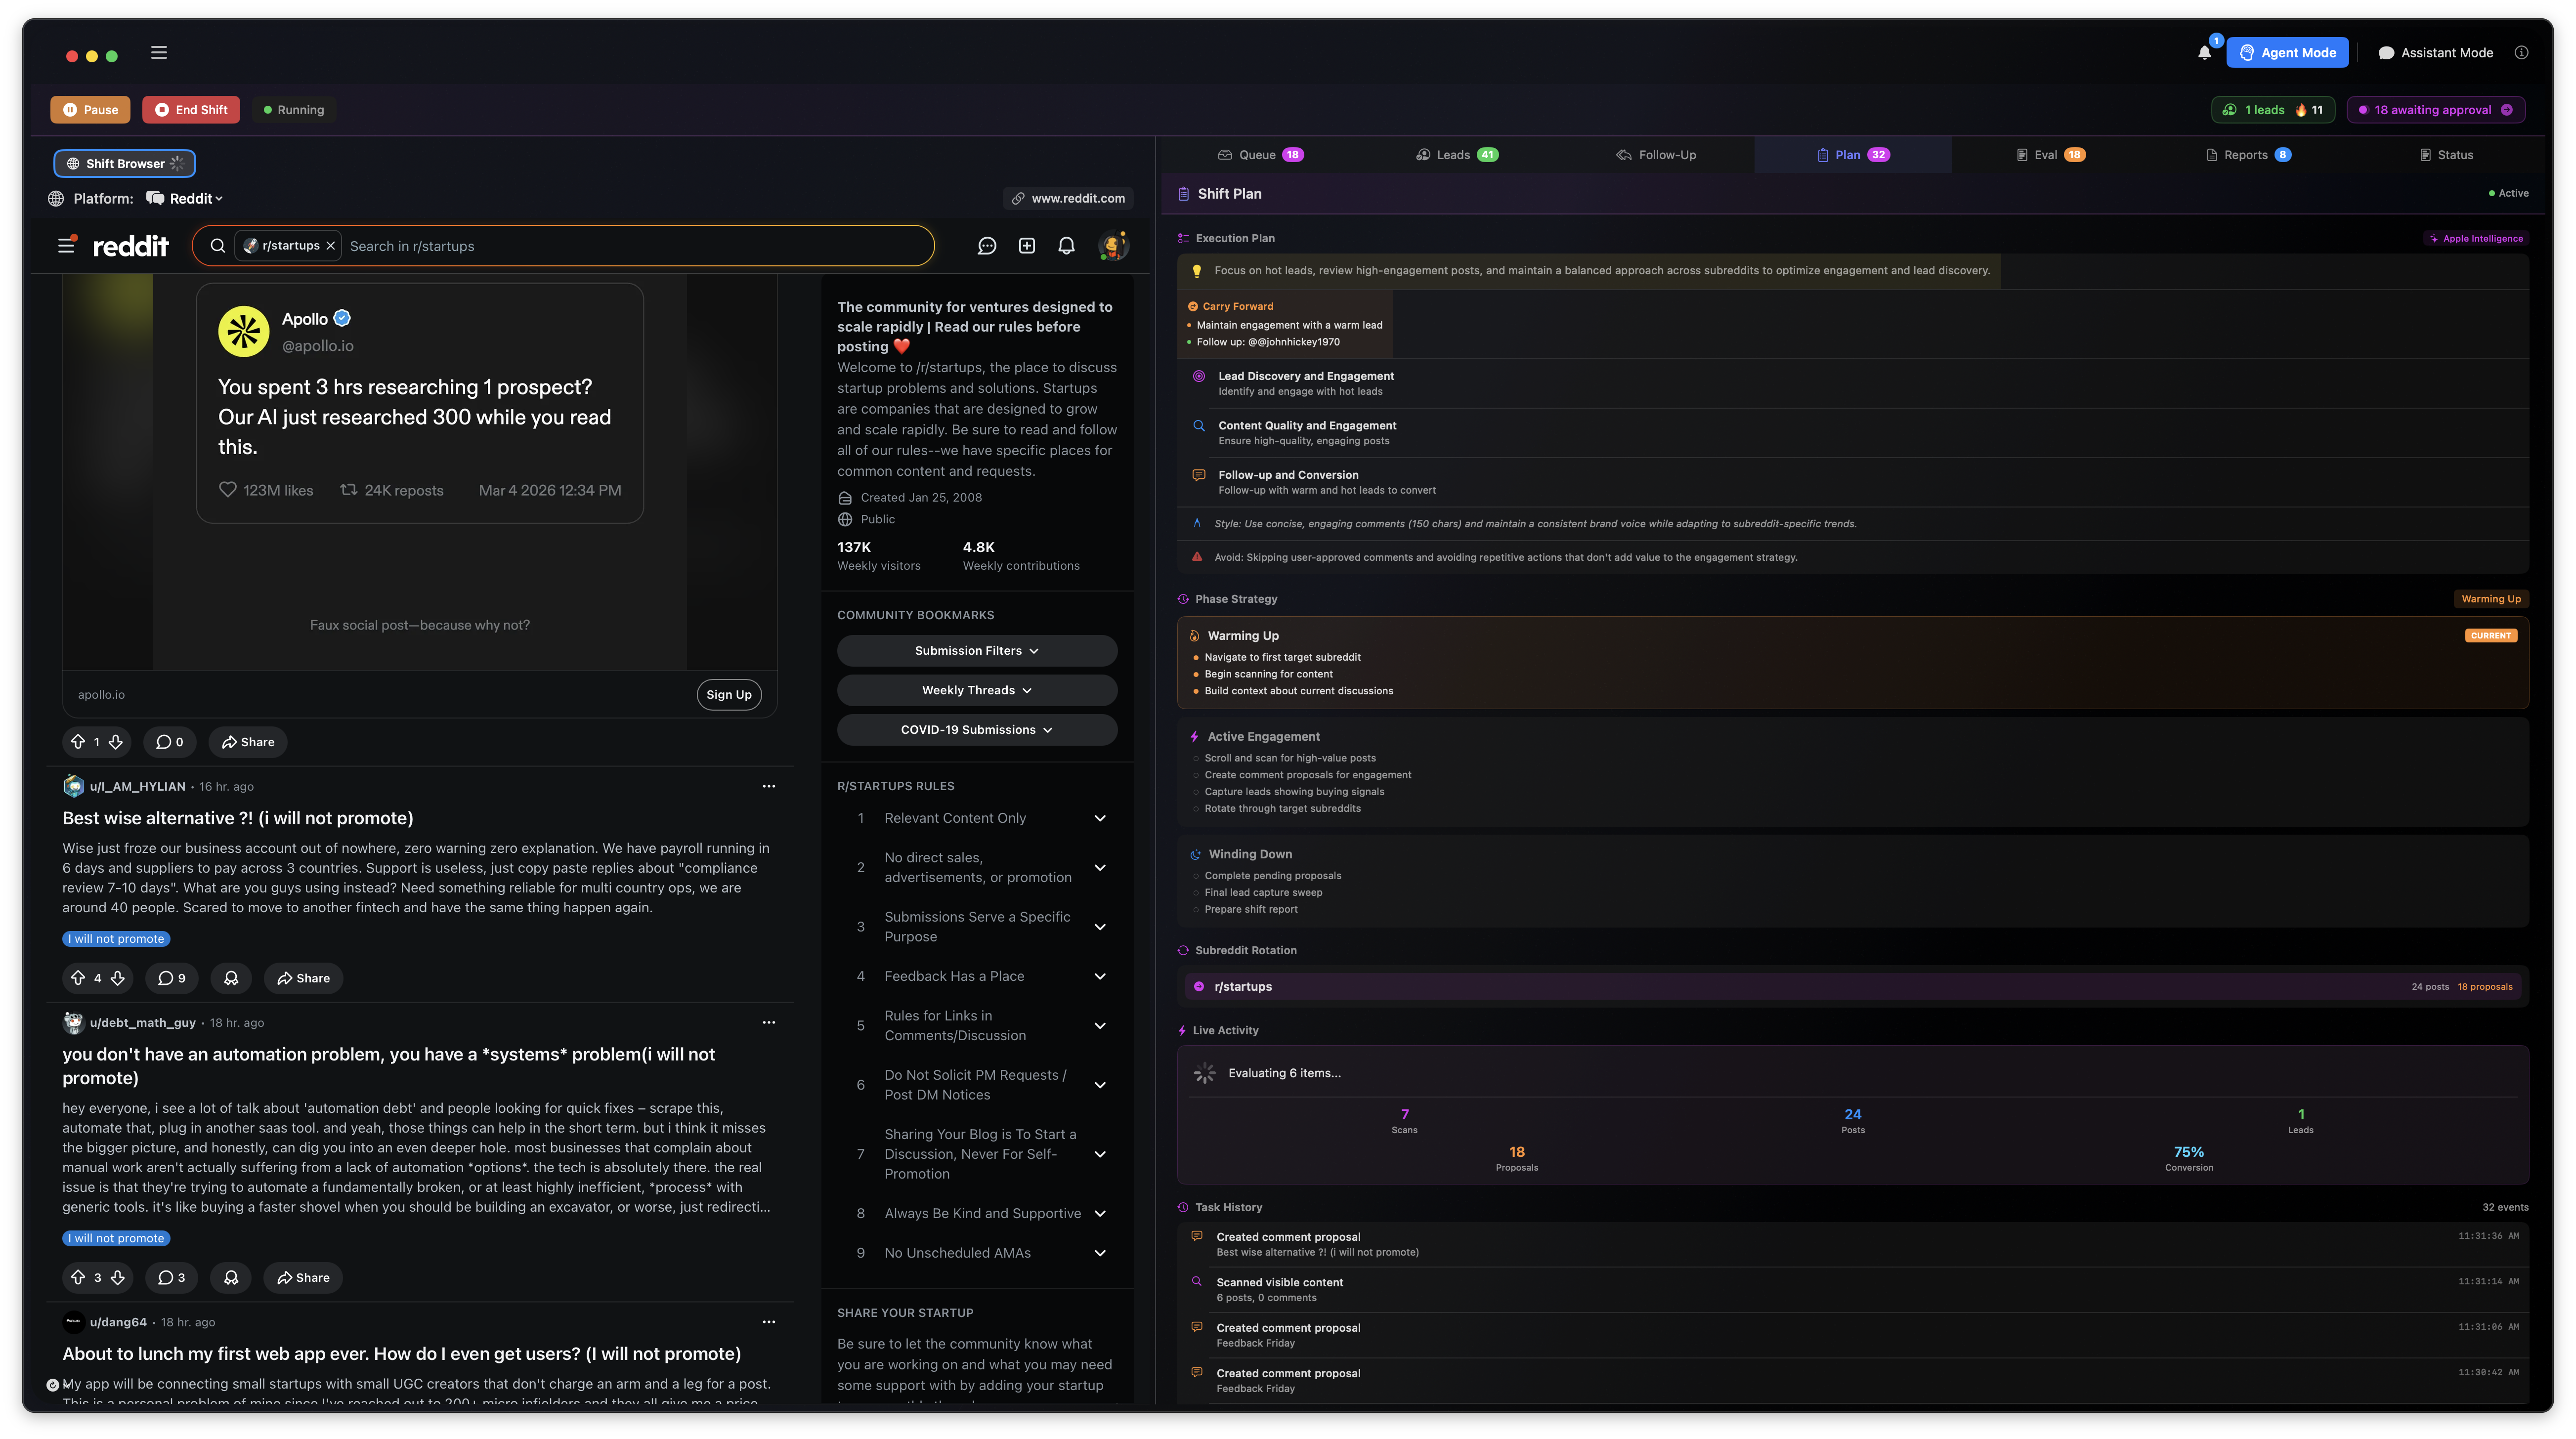Open the Status tab

pos(2445,155)
